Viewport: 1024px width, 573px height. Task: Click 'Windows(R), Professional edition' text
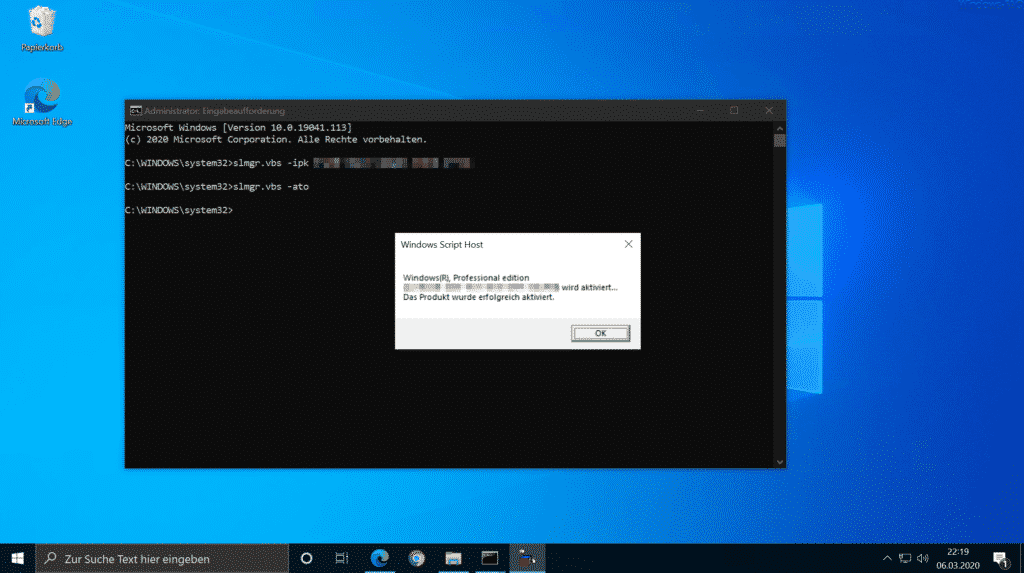[466, 278]
